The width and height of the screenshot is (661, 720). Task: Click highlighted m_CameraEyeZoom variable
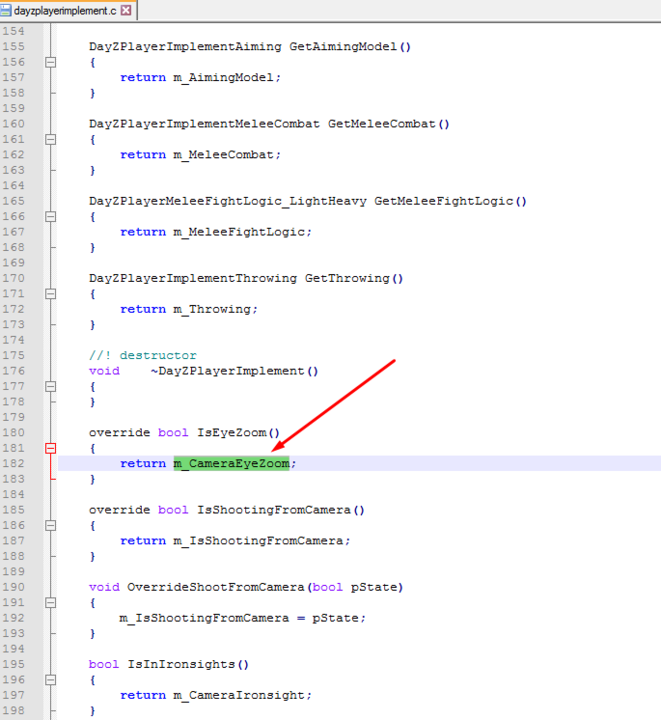click(x=231, y=463)
